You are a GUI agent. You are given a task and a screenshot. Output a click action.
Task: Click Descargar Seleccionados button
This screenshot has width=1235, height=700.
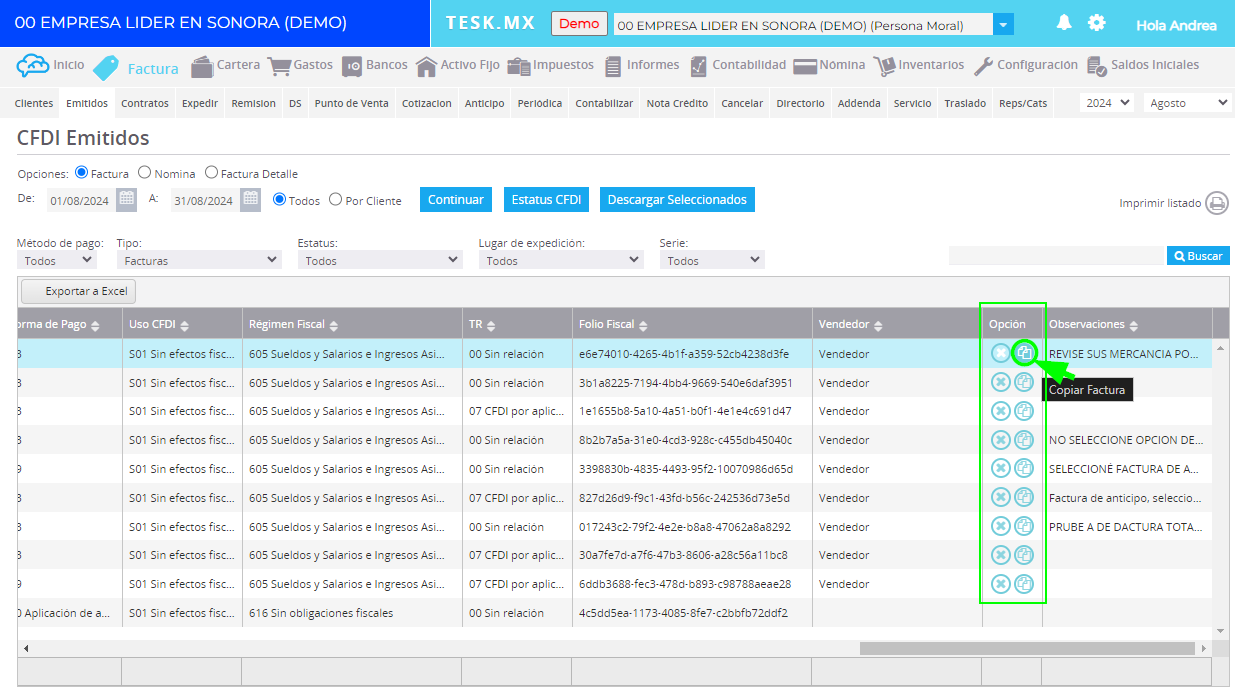click(677, 199)
